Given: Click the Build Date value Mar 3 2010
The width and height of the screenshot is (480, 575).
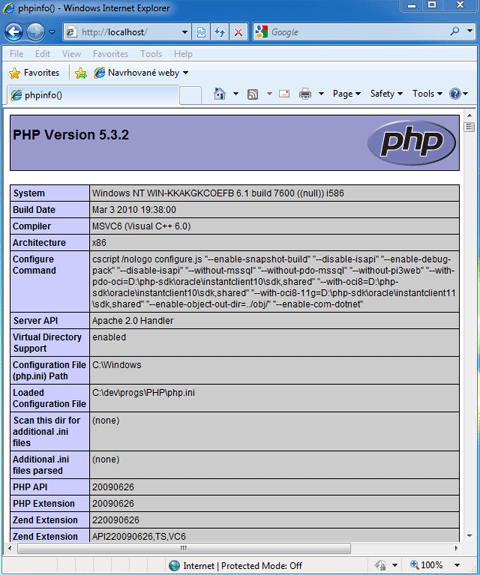Looking at the screenshot, I should click(x=134, y=210).
